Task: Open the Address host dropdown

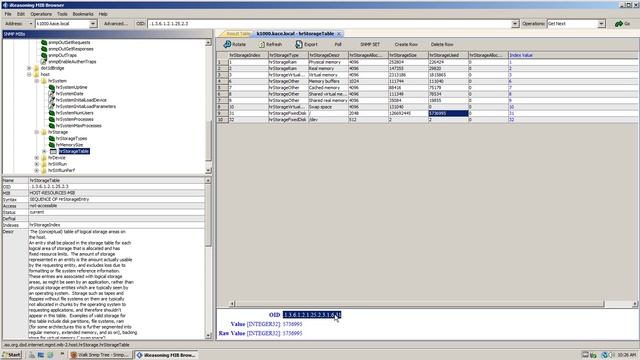Action: 93,24
